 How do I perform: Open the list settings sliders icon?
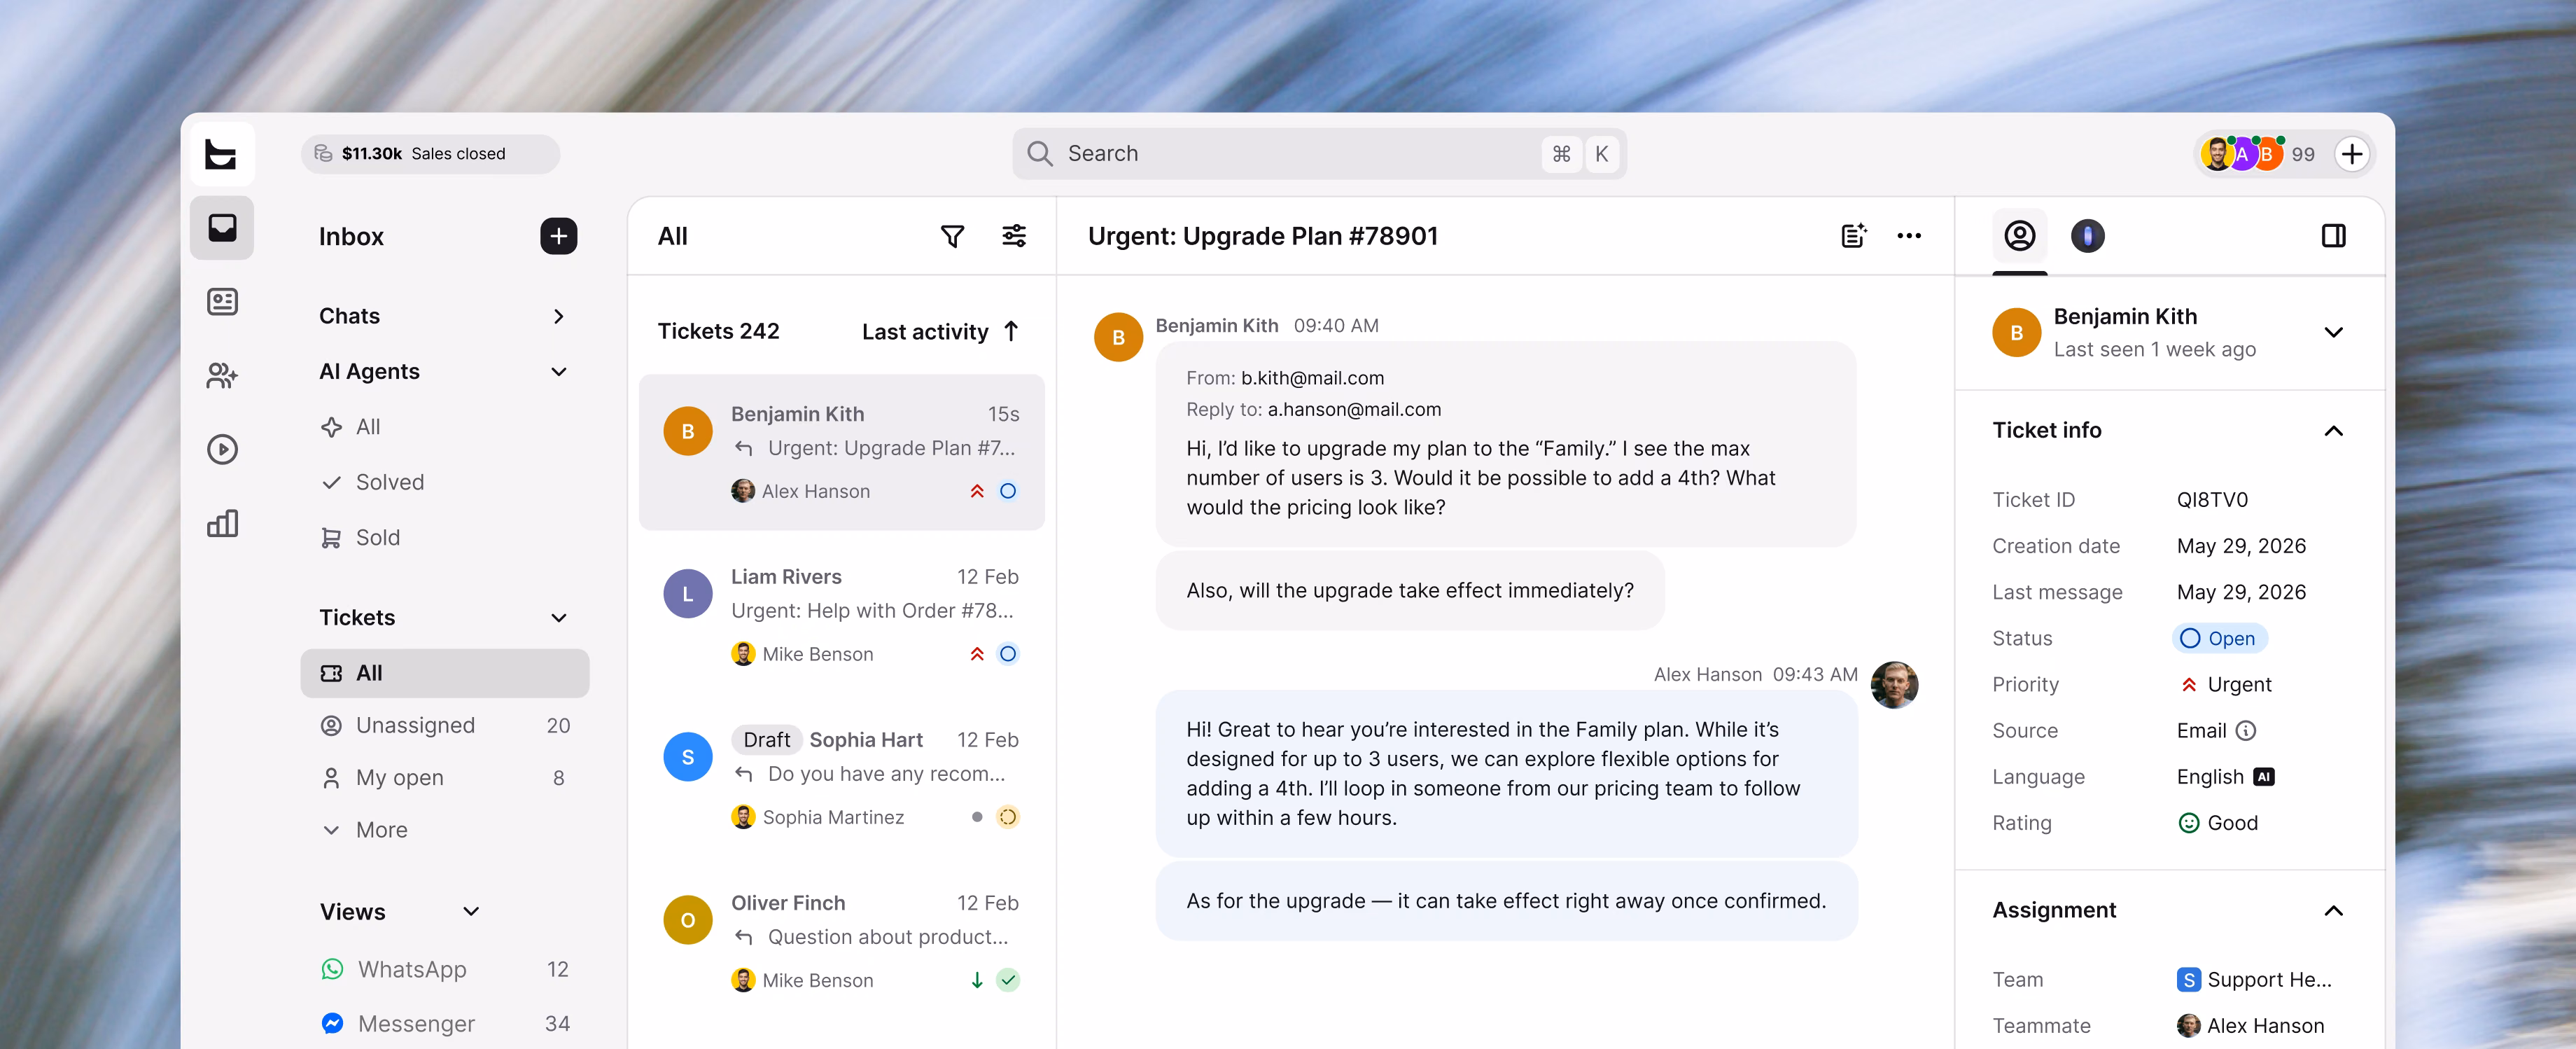coord(1014,236)
